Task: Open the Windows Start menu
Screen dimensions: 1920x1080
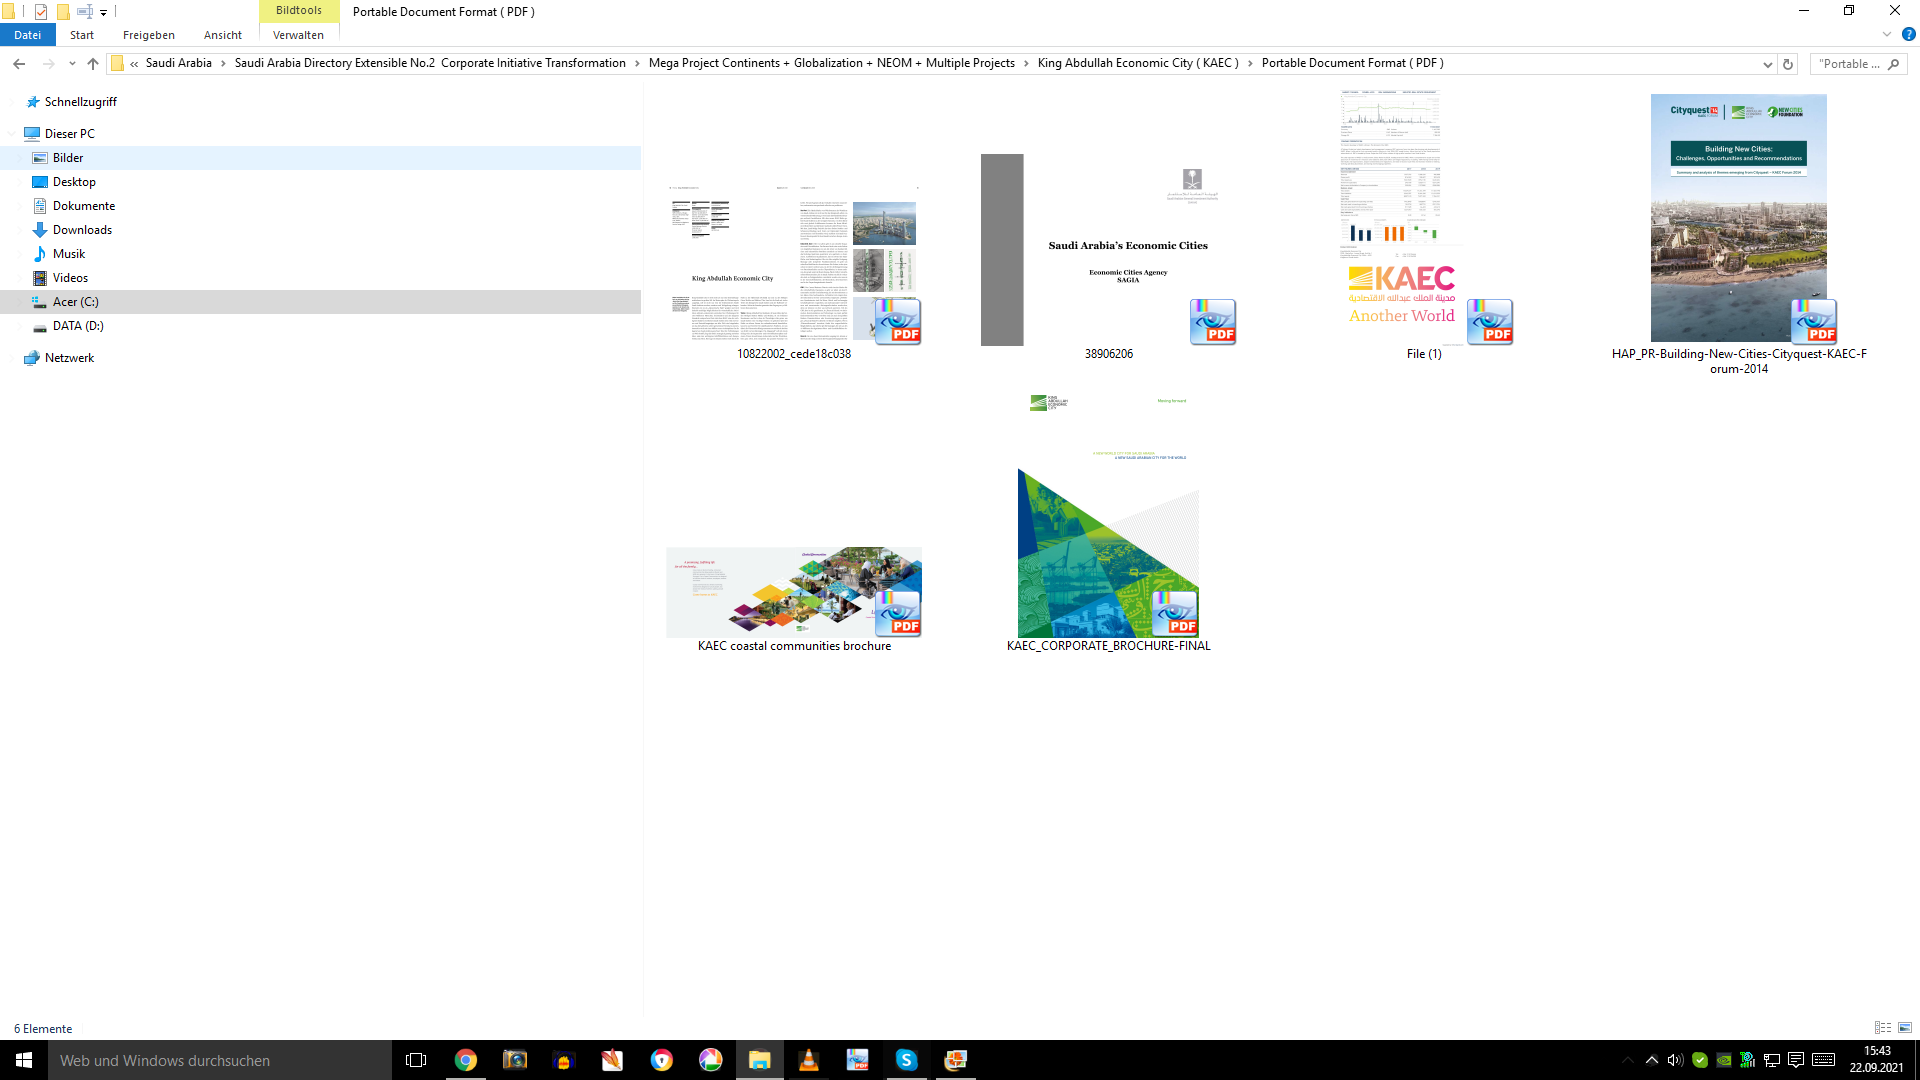Action: (x=24, y=1060)
